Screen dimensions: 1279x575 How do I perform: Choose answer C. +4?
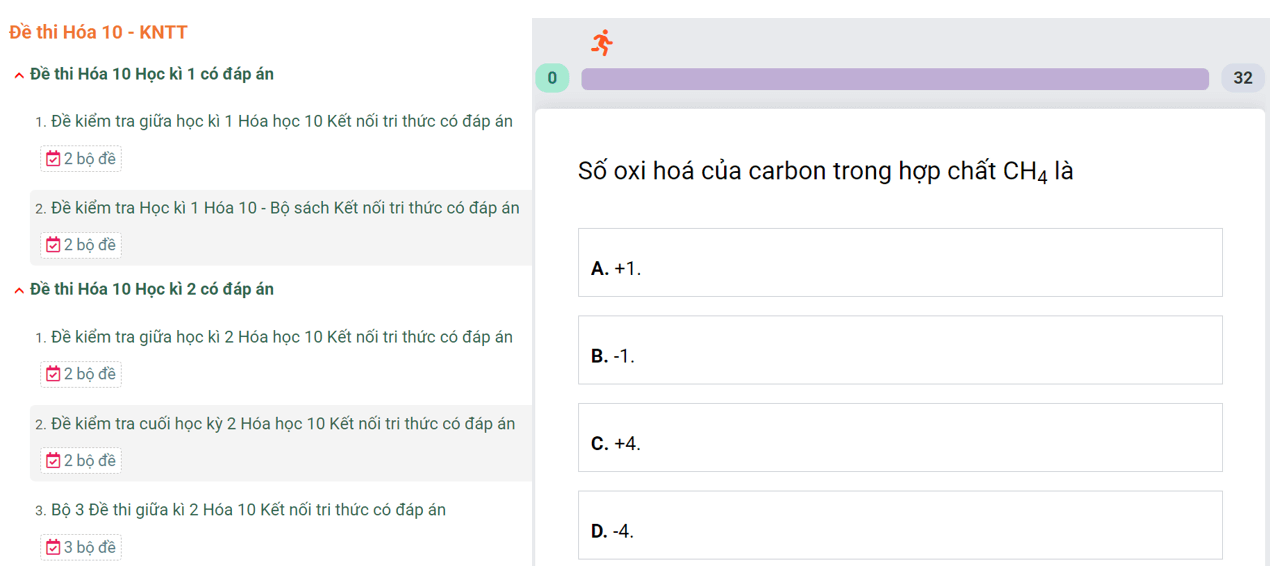pyautogui.click(x=900, y=437)
